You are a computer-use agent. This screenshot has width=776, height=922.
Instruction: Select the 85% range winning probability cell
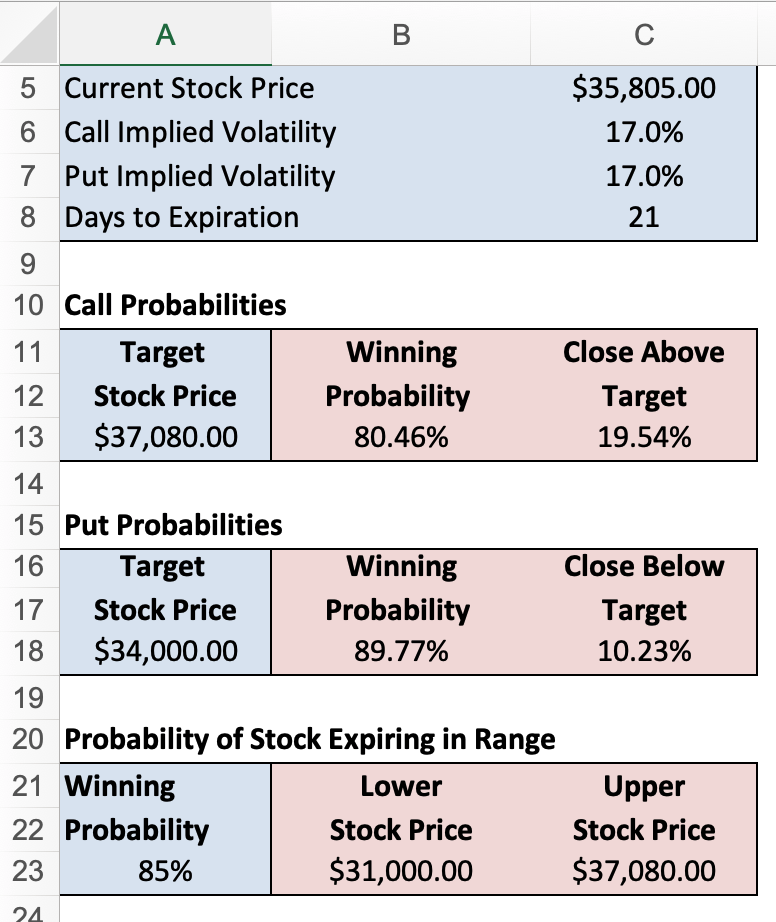click(166, 871)
